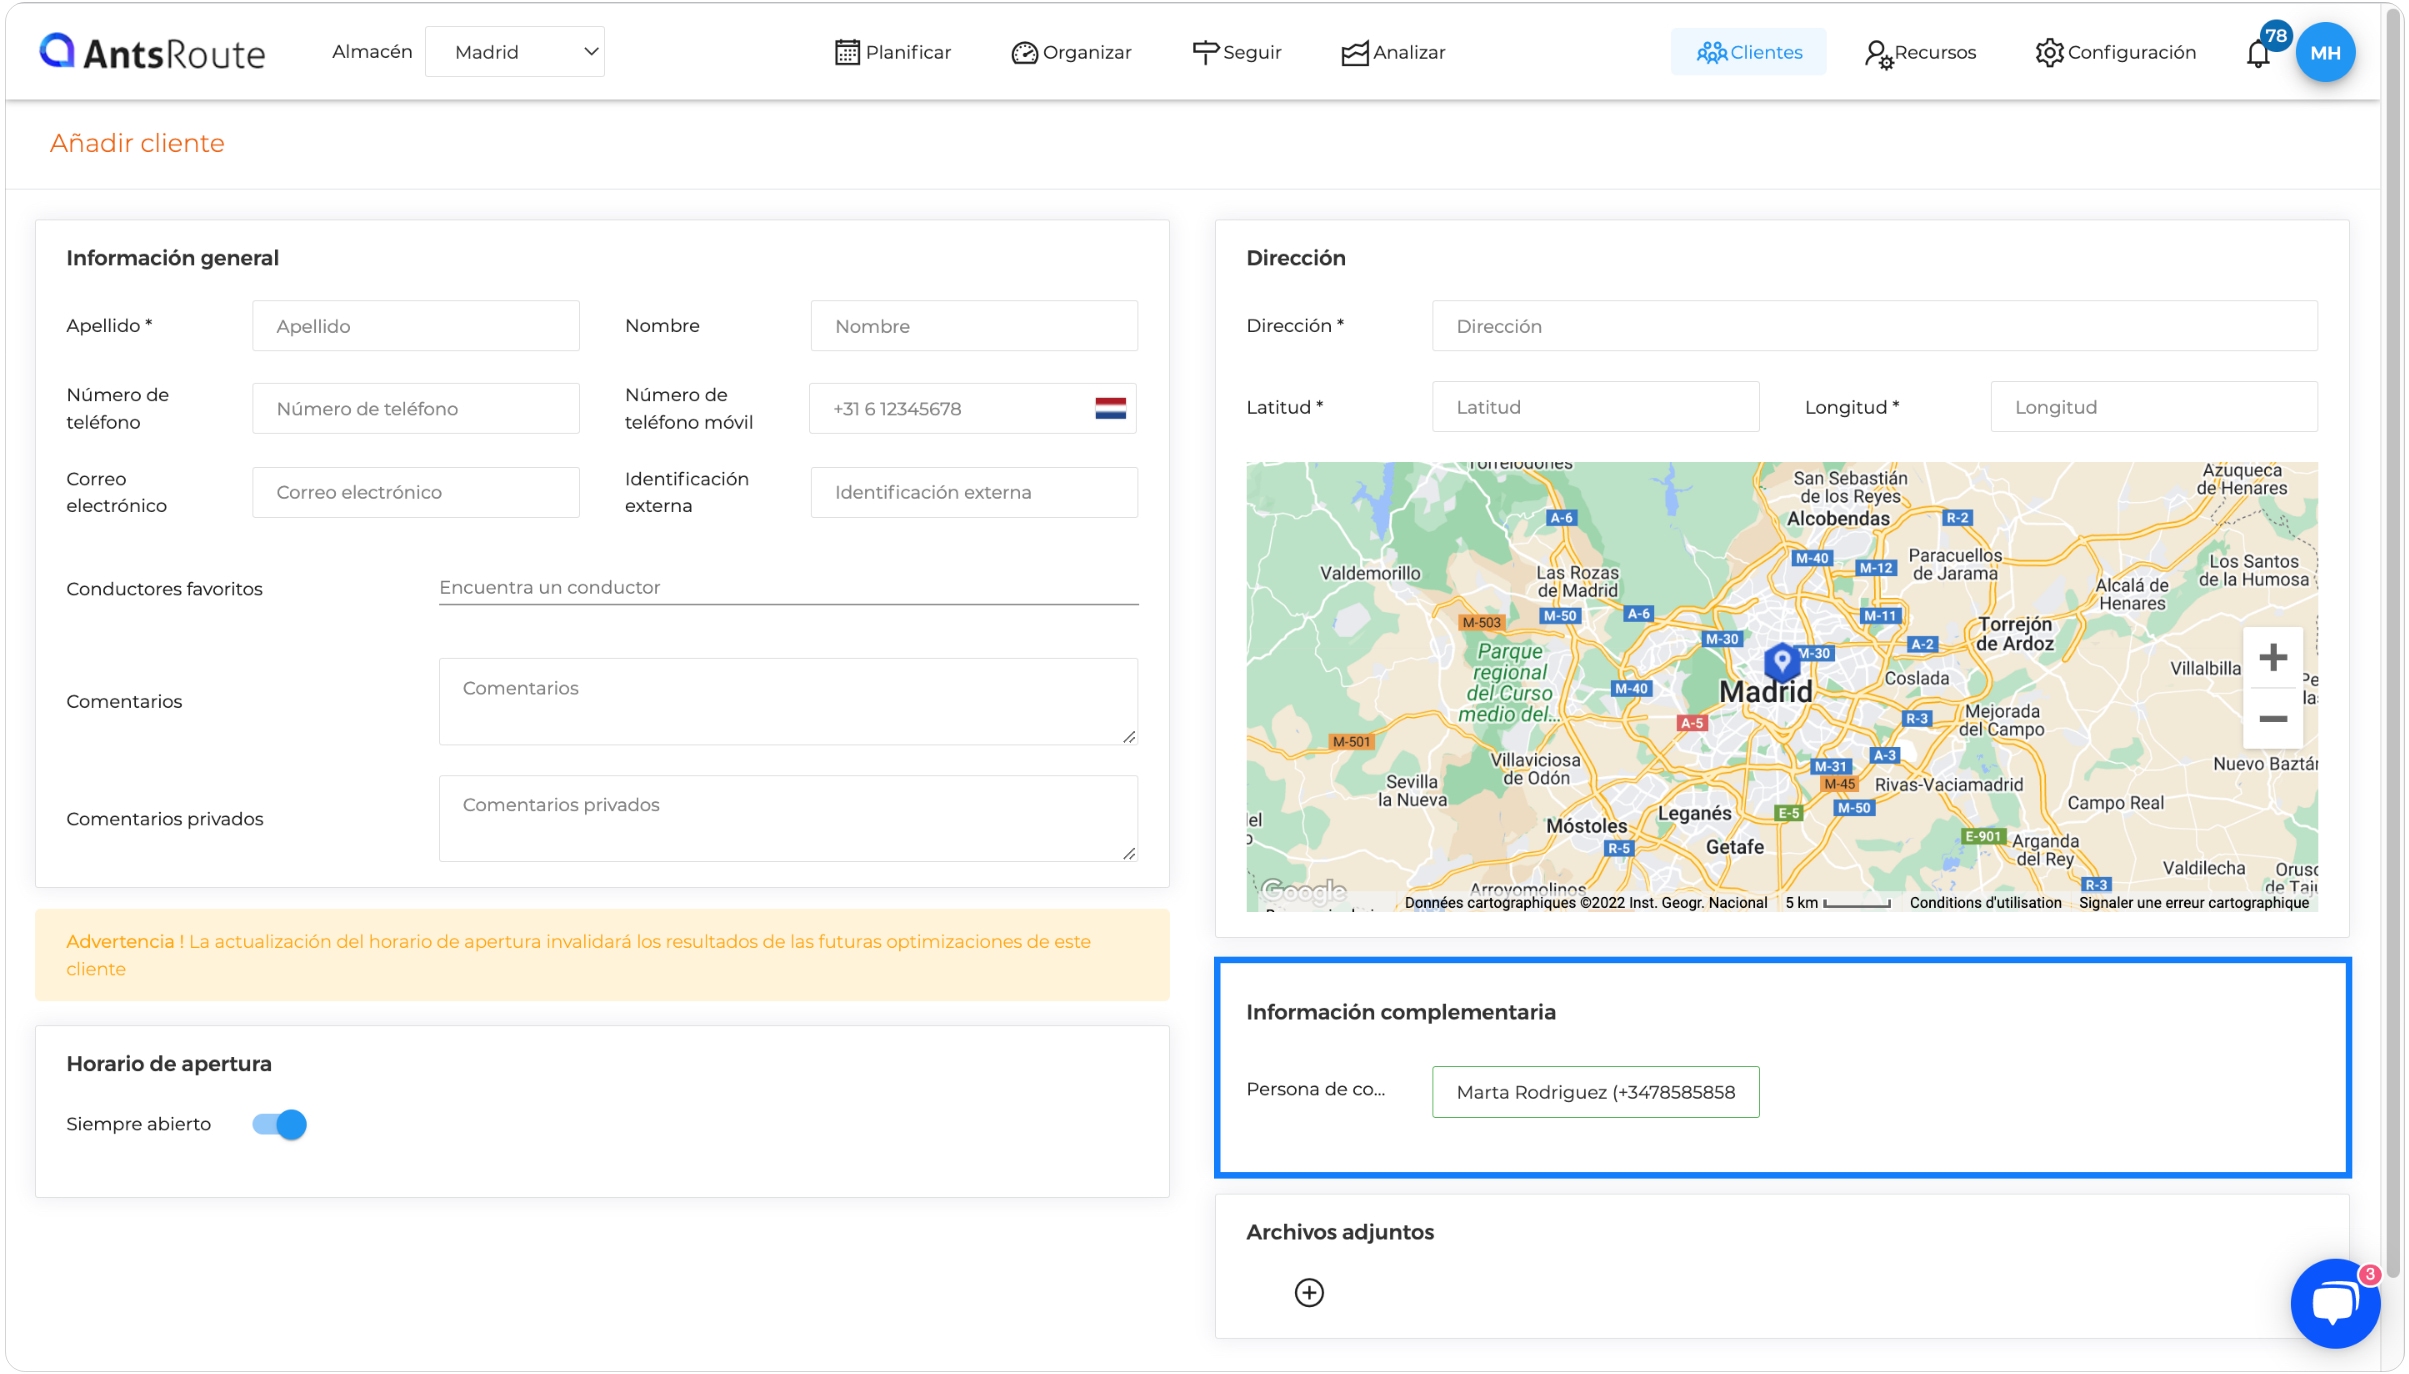Open the chat support bubble
This screenshot has width=2409, height=1374.
(x=2334, y=1303)
